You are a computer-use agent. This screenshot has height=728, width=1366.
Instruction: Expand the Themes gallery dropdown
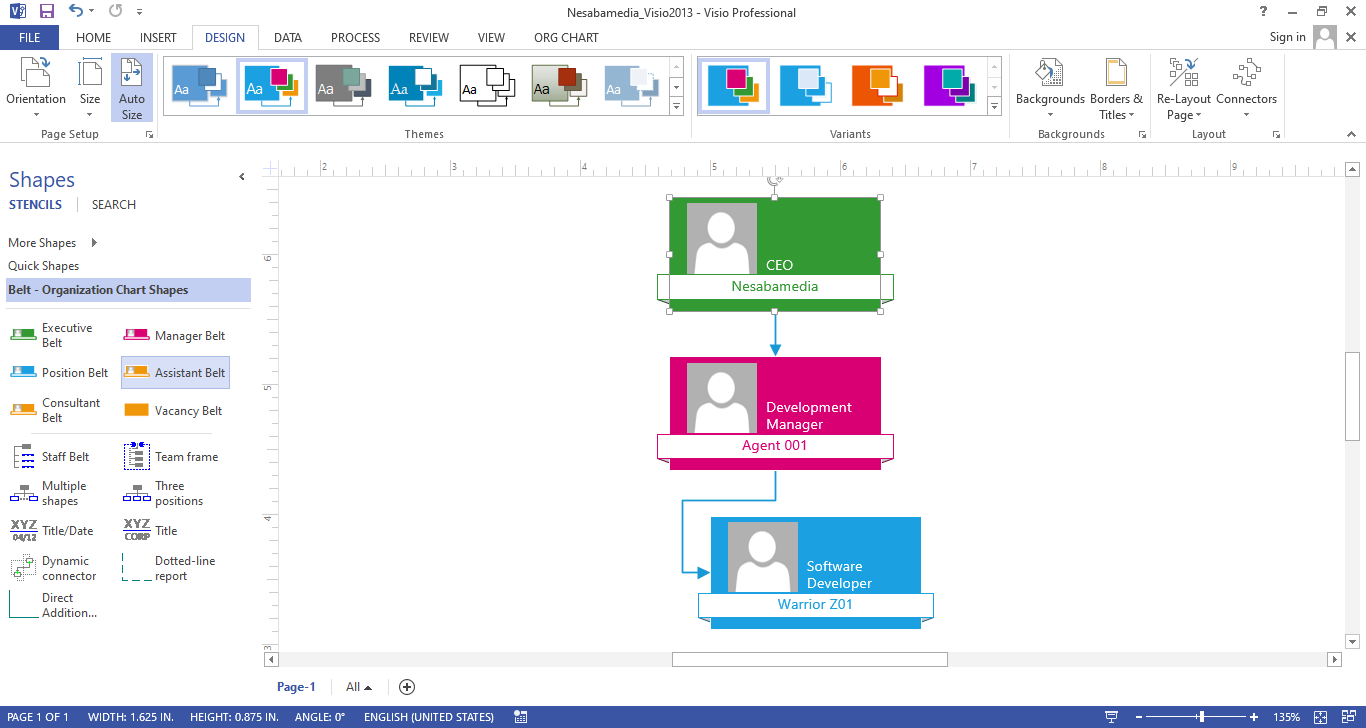(x=676, y=106)
